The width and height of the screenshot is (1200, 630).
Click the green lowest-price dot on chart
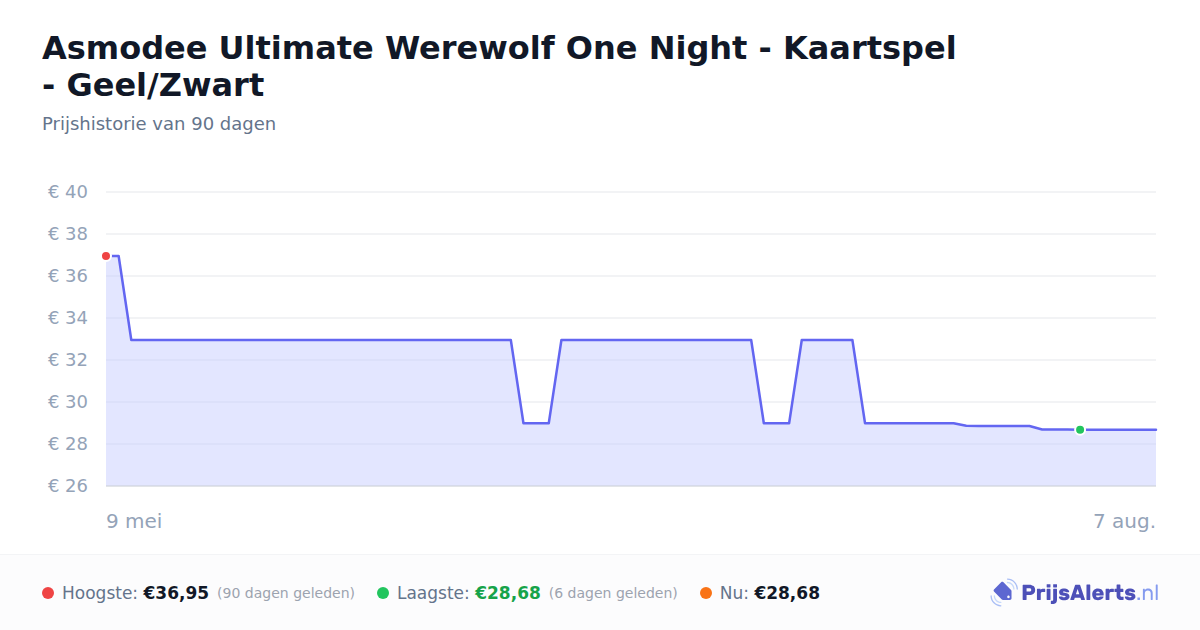[1080, 430]
